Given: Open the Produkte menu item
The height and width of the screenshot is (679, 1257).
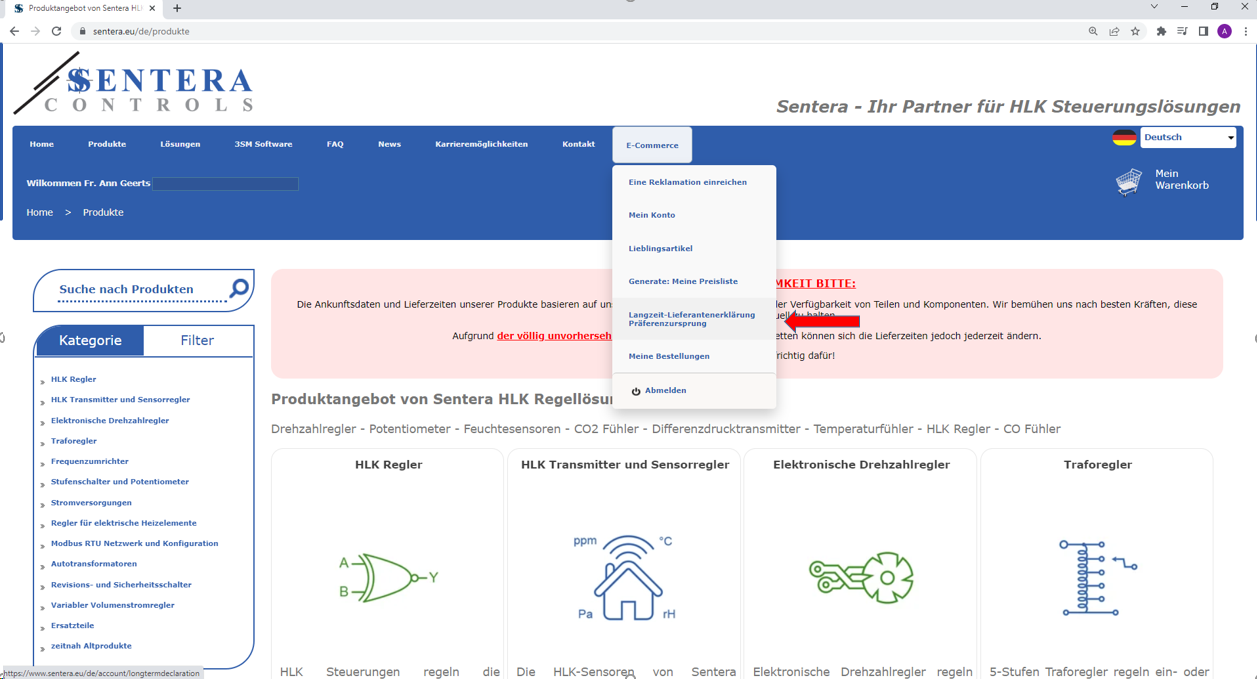Looking at the screenshot, I should coord(107,144).
